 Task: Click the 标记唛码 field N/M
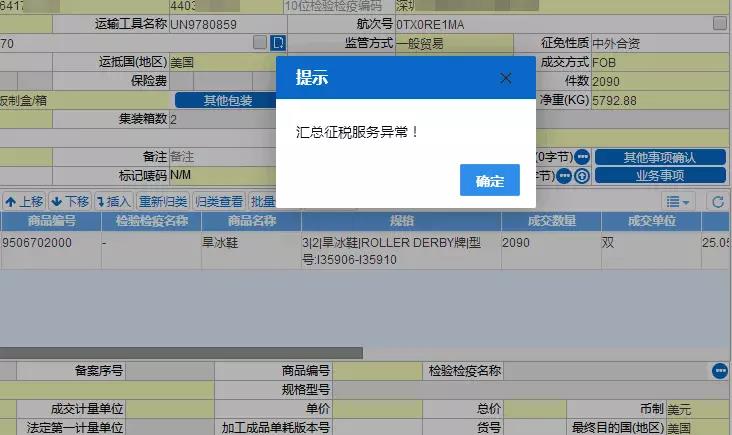[x=222, y=175]
